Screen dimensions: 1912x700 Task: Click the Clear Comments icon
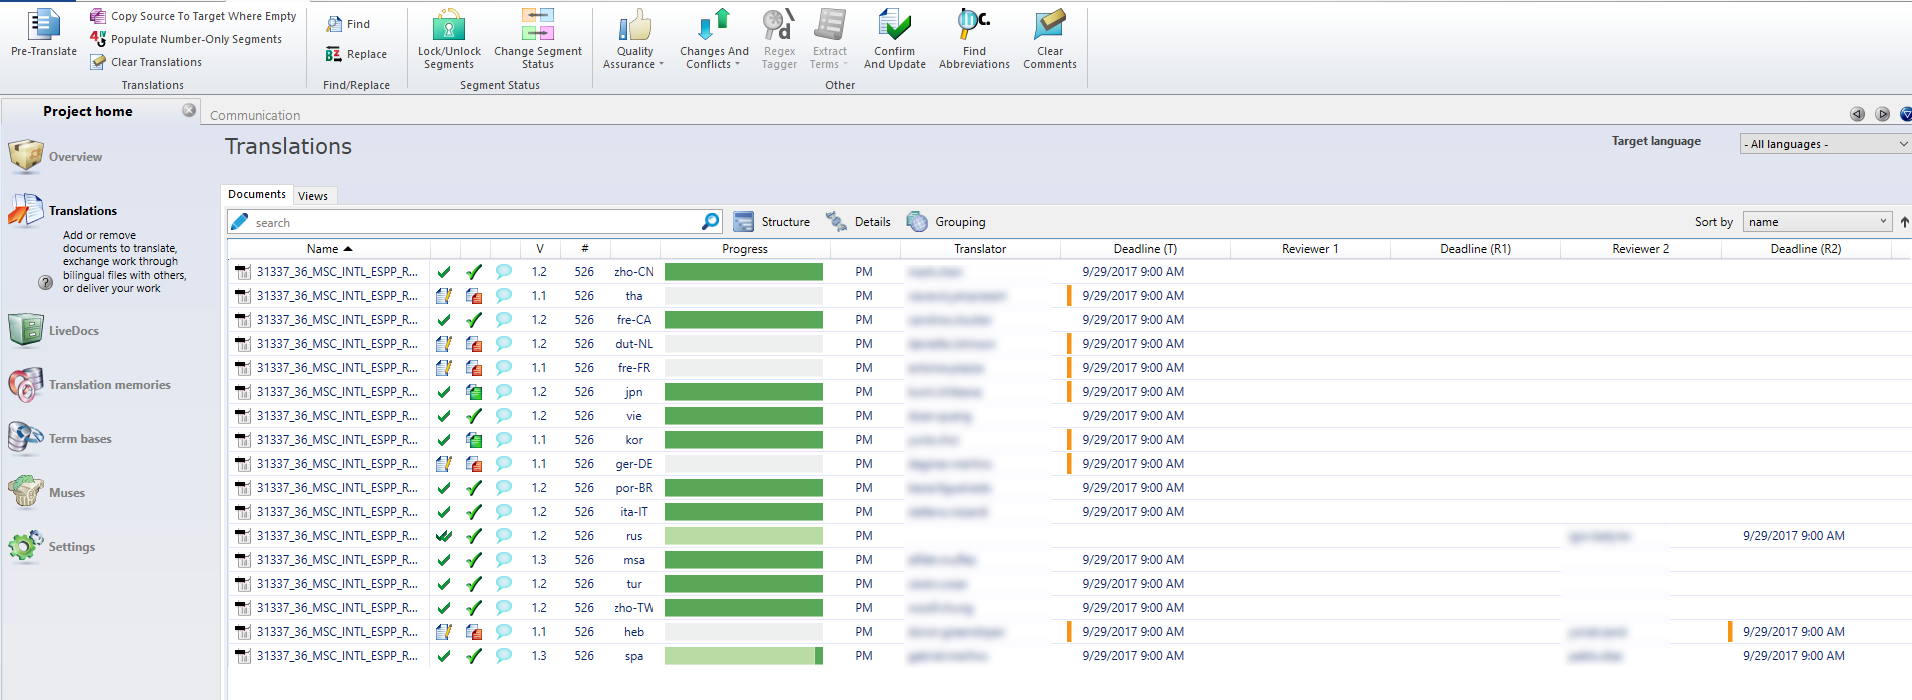click(x=1049, y=27)
